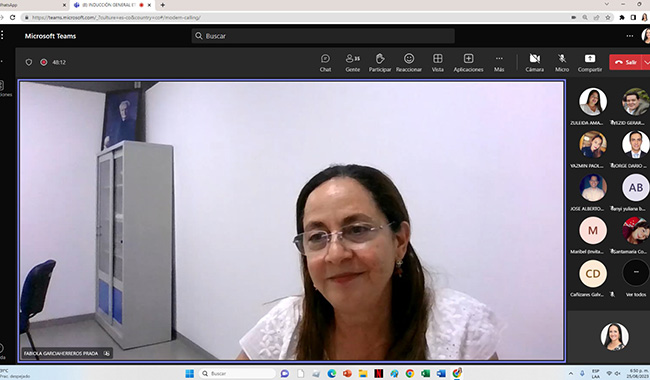Image resolution: width=650 pixels, height=380 pixels.
Task: Open a new browser tab
Action: [162, 5]
